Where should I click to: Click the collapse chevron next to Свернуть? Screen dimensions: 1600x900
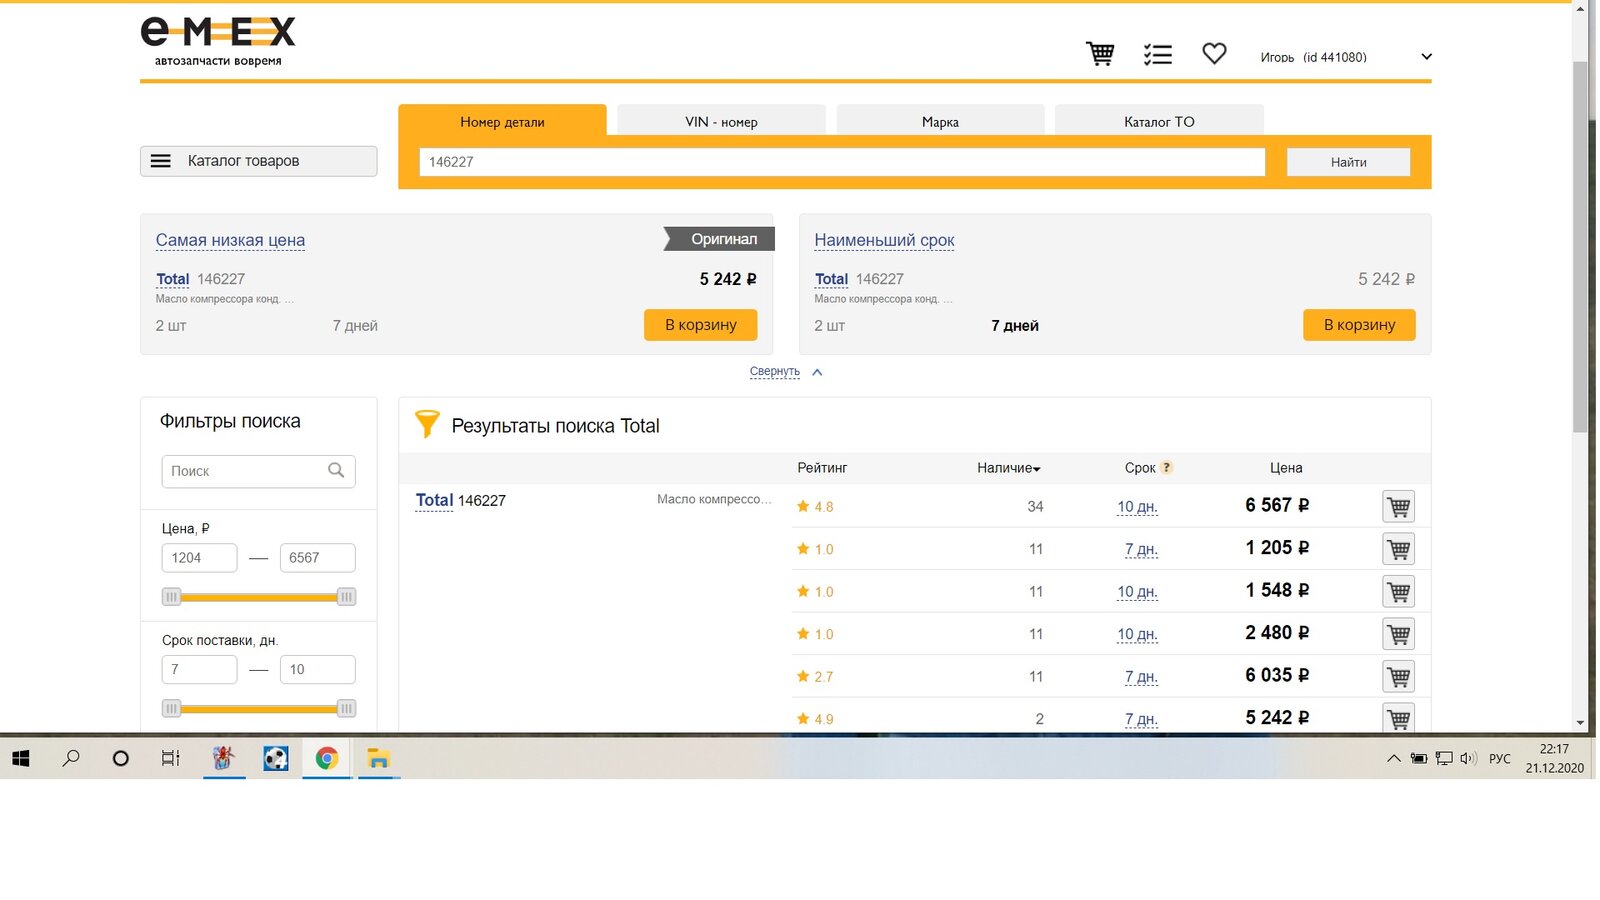(x=817, y=372)
